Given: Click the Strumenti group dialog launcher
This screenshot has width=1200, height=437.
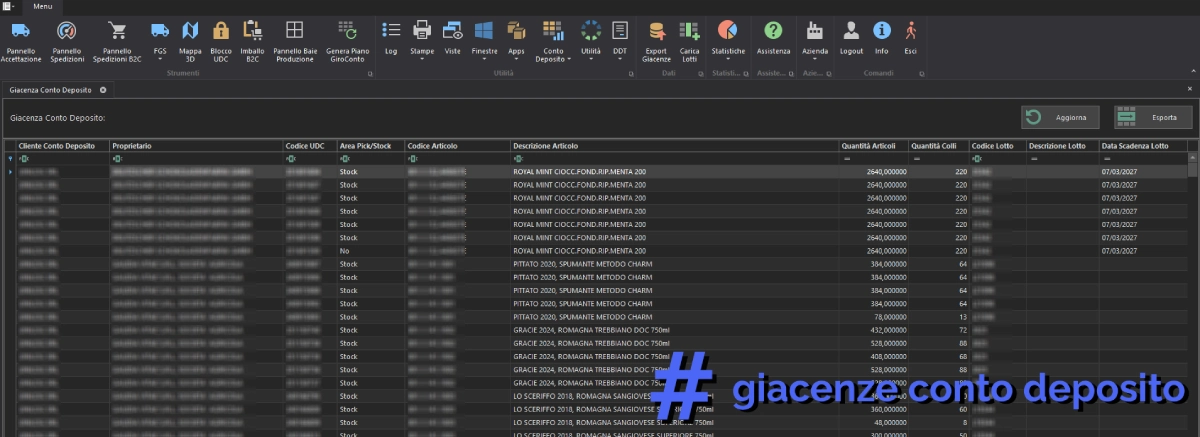Looking at the screenshot, I should click(370, 73).
